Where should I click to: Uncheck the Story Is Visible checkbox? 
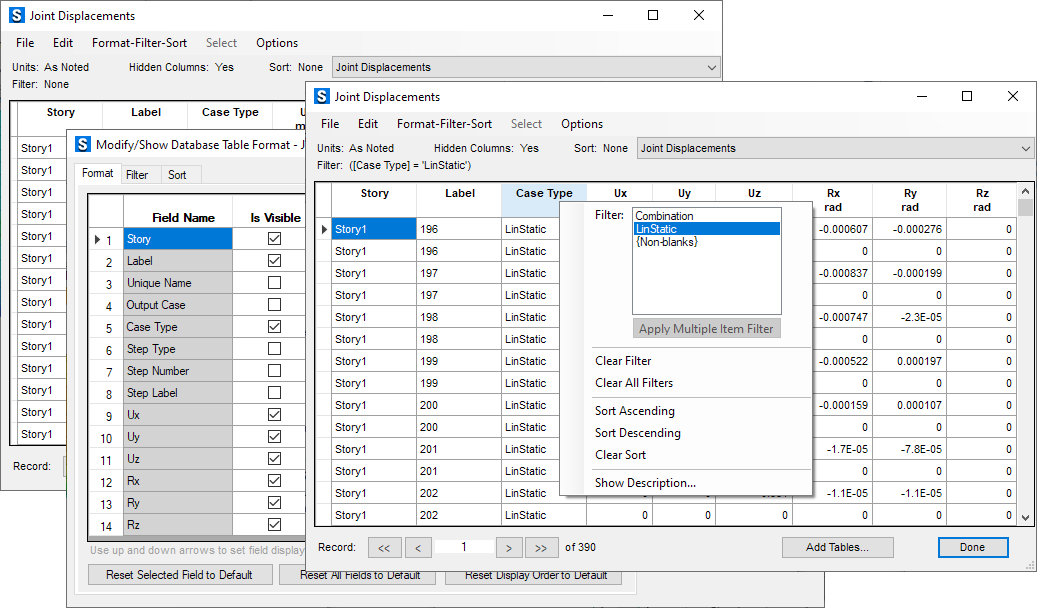pos(274,239)
